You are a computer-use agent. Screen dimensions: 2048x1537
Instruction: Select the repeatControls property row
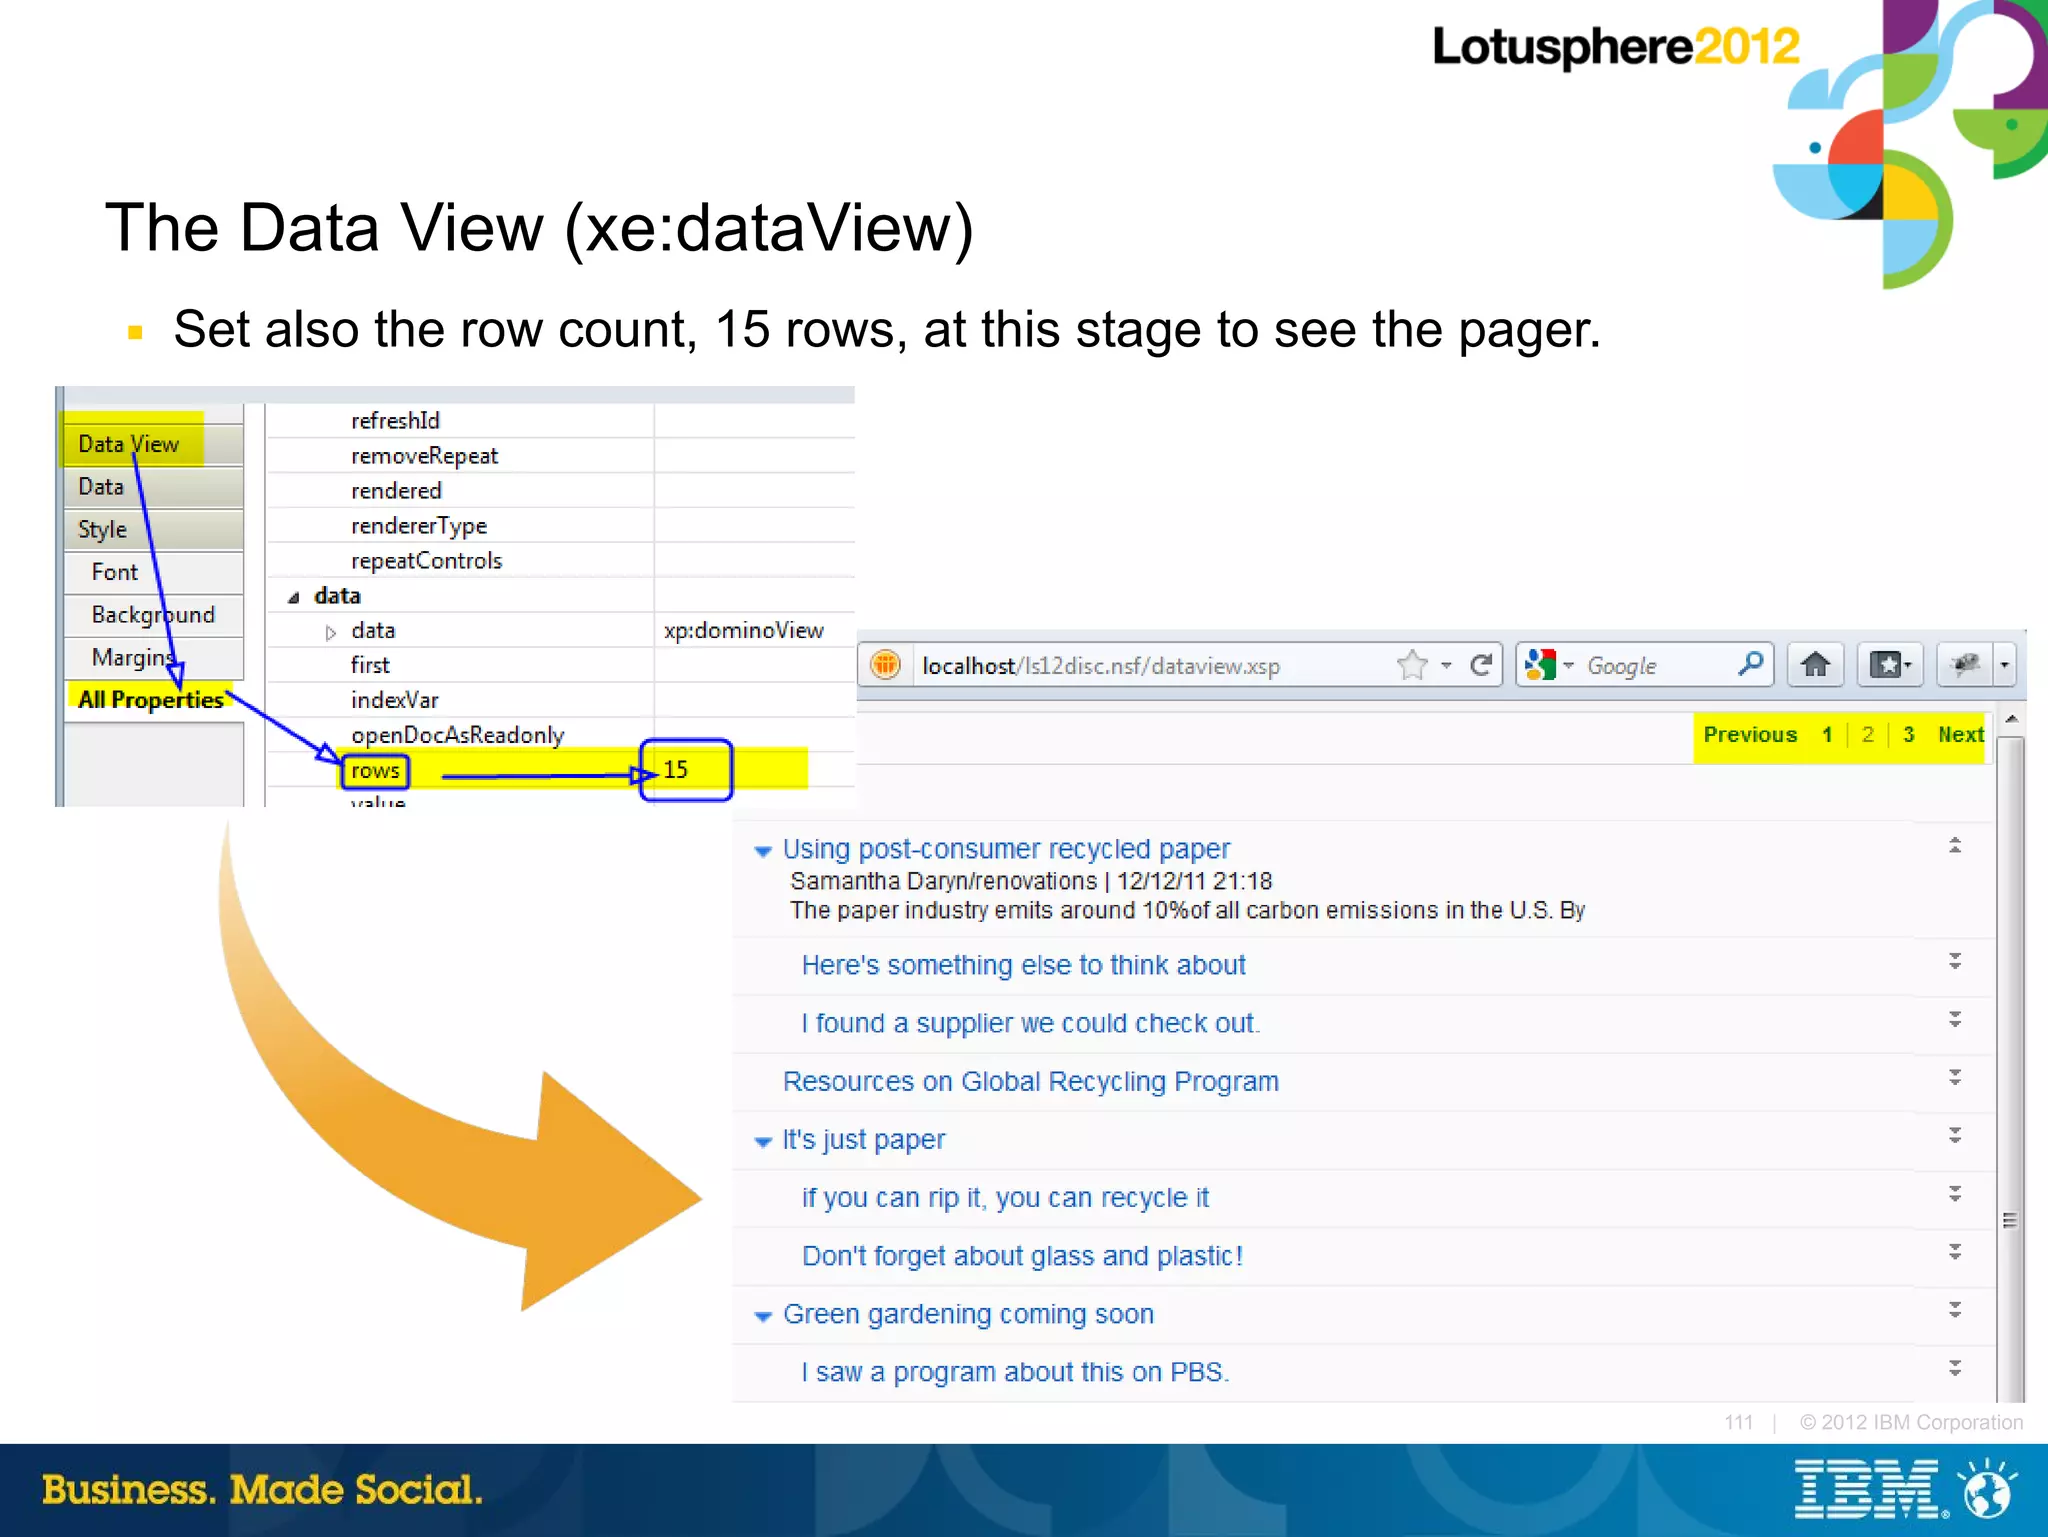(x=426, y=561)
